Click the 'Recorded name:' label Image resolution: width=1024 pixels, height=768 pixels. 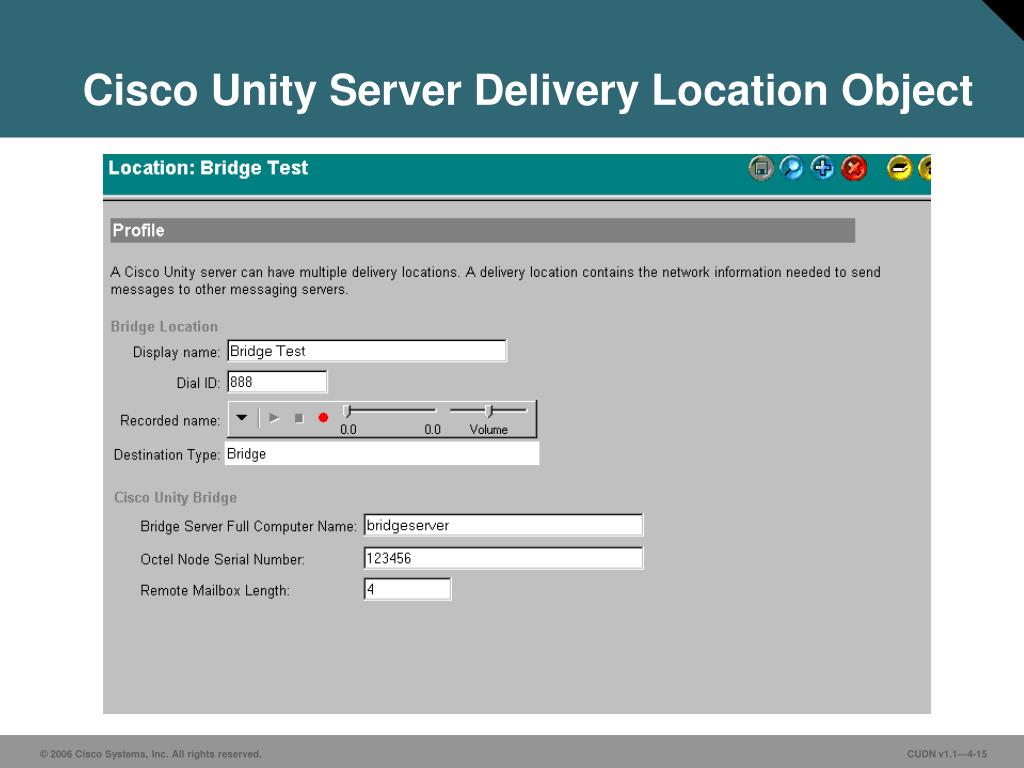pos(170,421)
